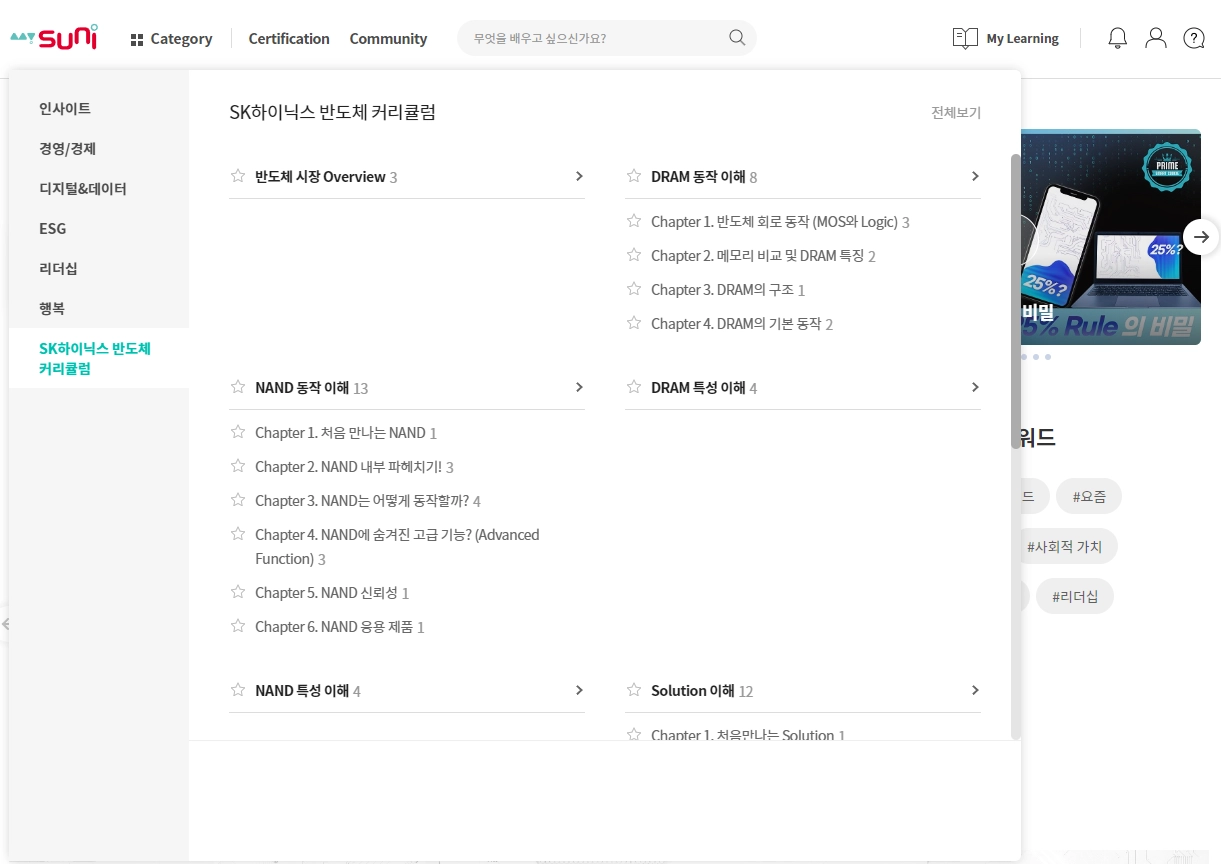Star Chapter 1. 처음 만나는 NAND
Screen dimensions: 1221x864
238,432
